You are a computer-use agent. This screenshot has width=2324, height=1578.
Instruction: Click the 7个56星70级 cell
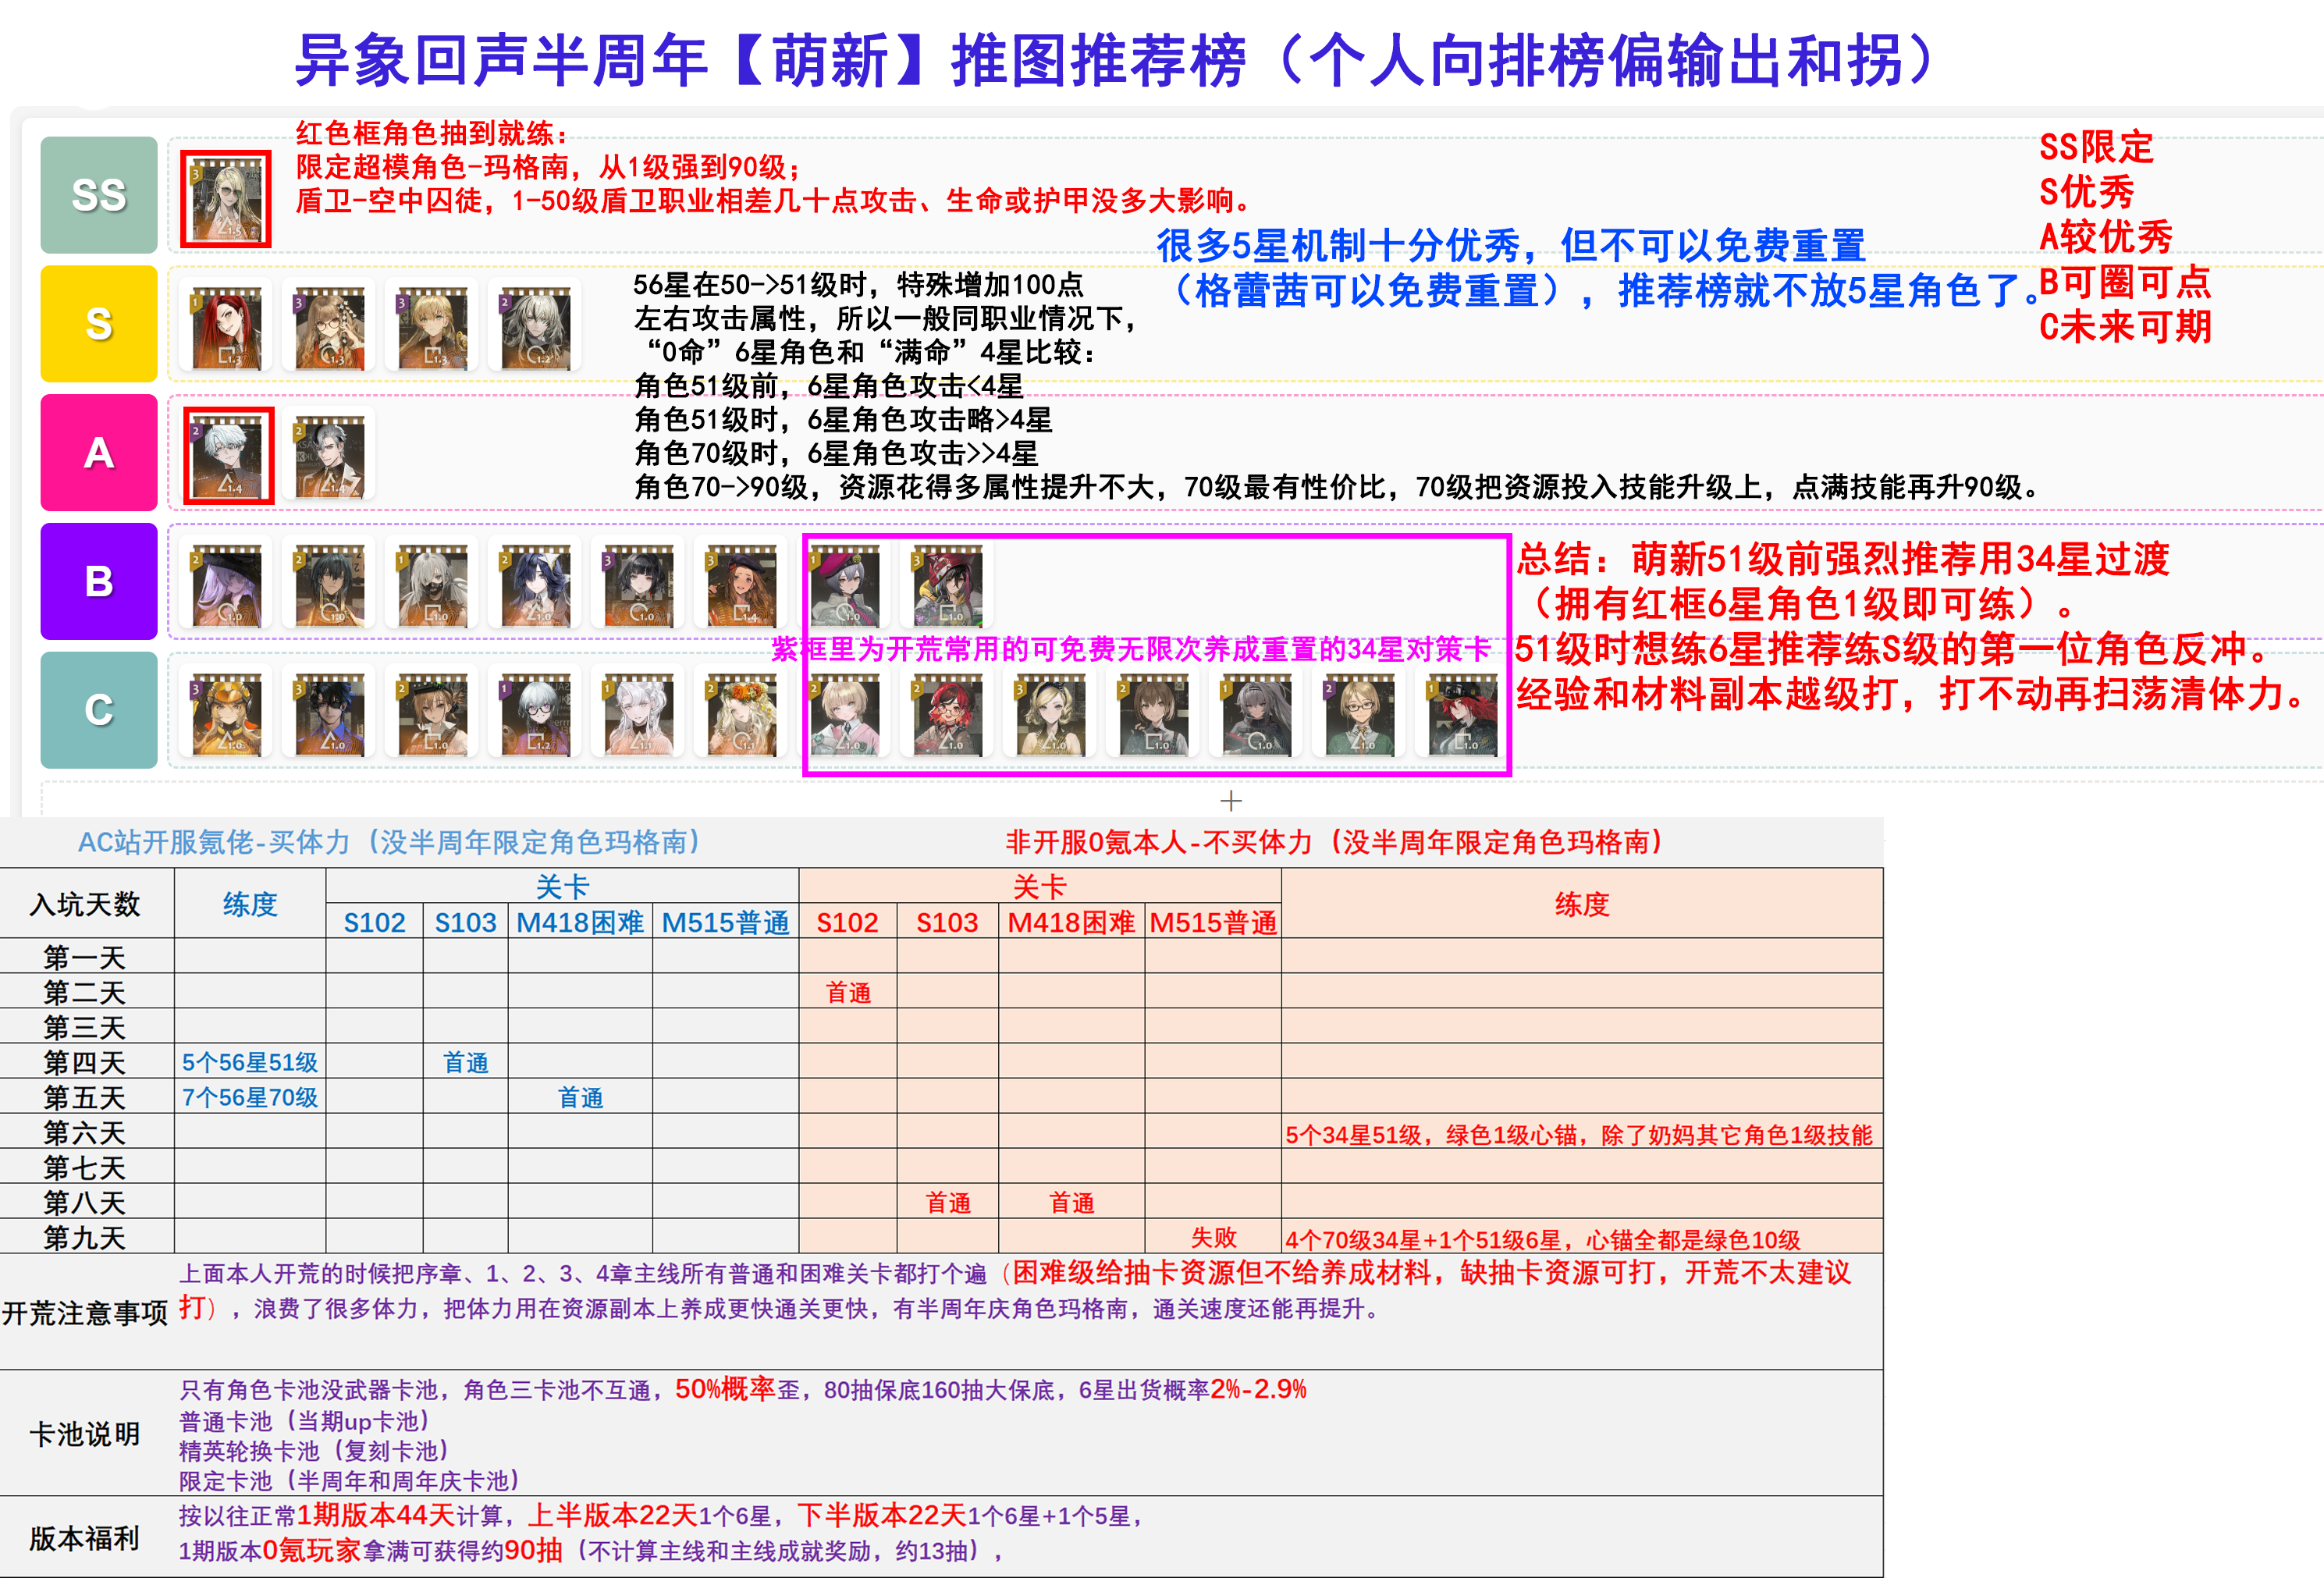pos(250,1097)
